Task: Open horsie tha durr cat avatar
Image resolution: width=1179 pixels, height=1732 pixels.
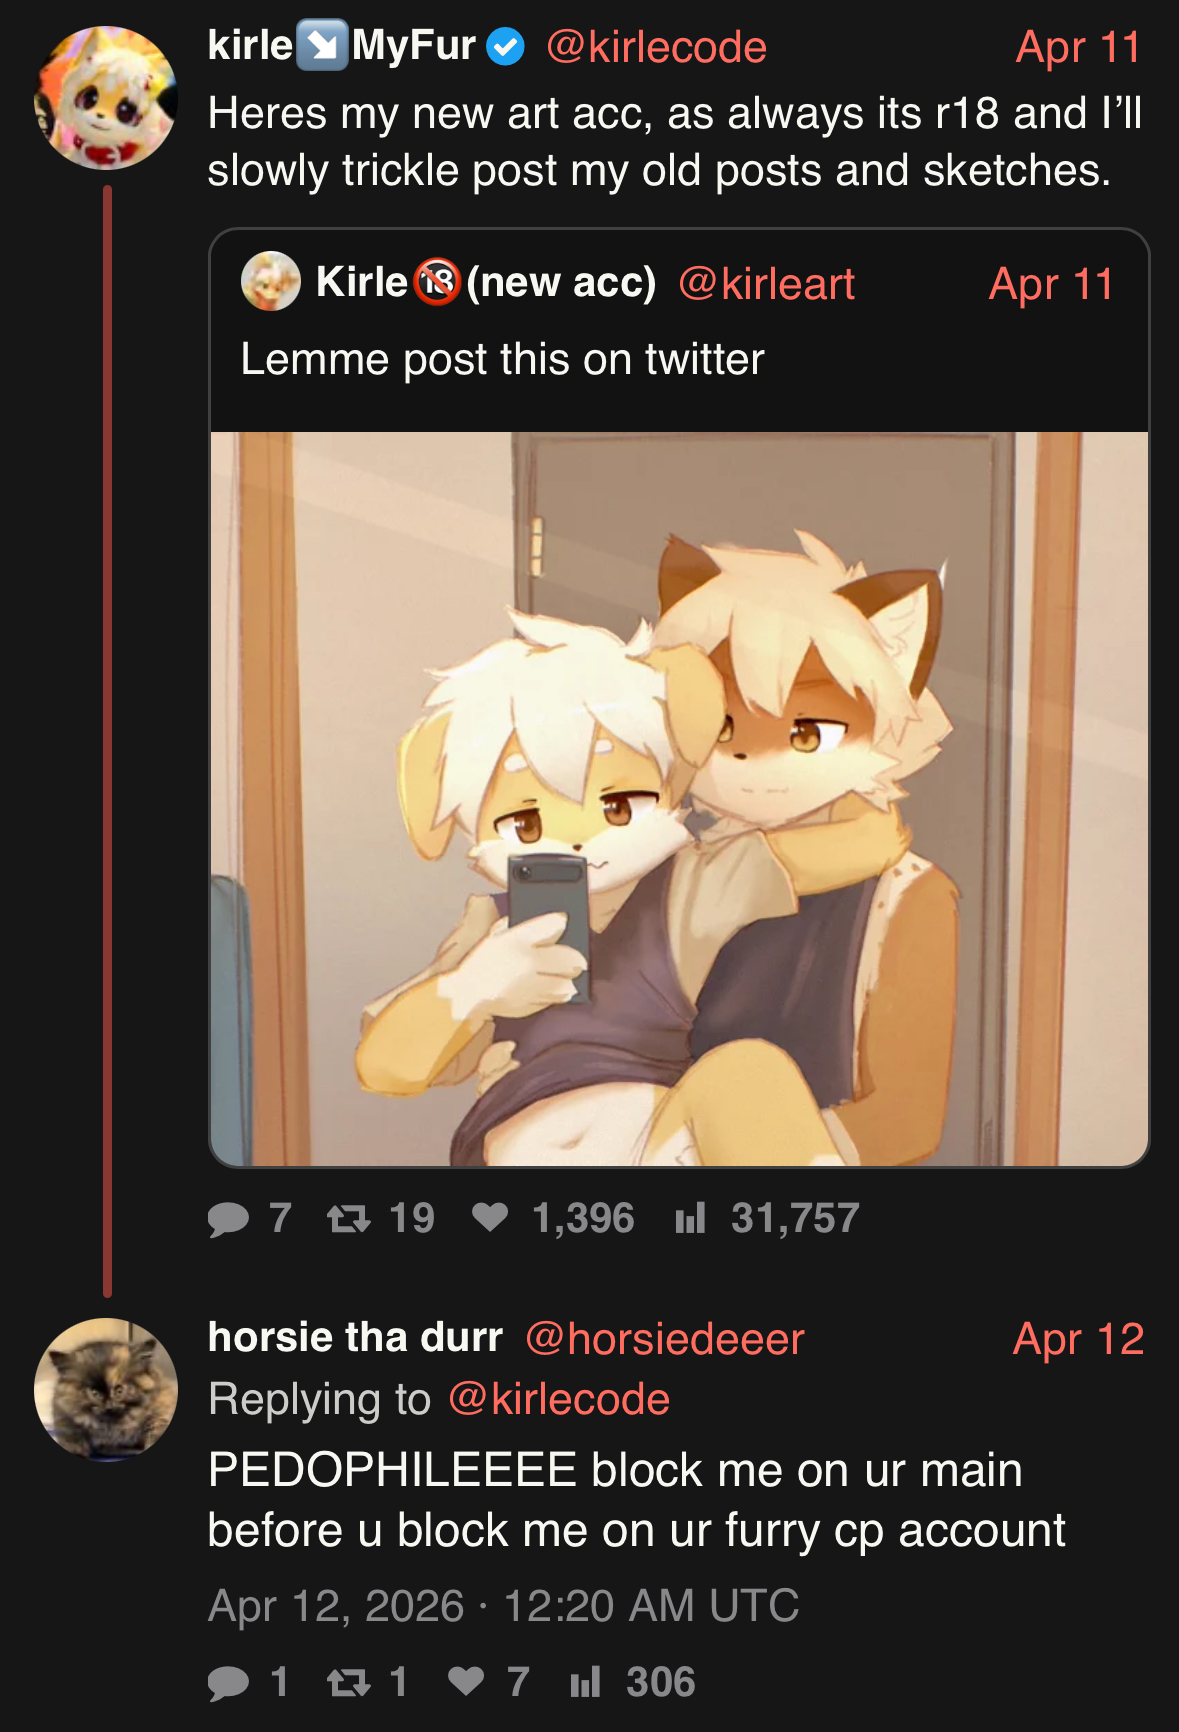Action: pyautogui.click(x=106, y=1390)
